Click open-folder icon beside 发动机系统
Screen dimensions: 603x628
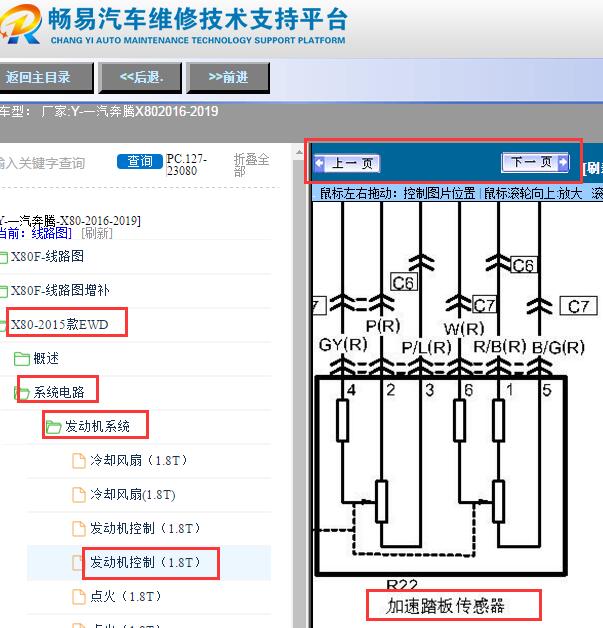click(53, 427)
